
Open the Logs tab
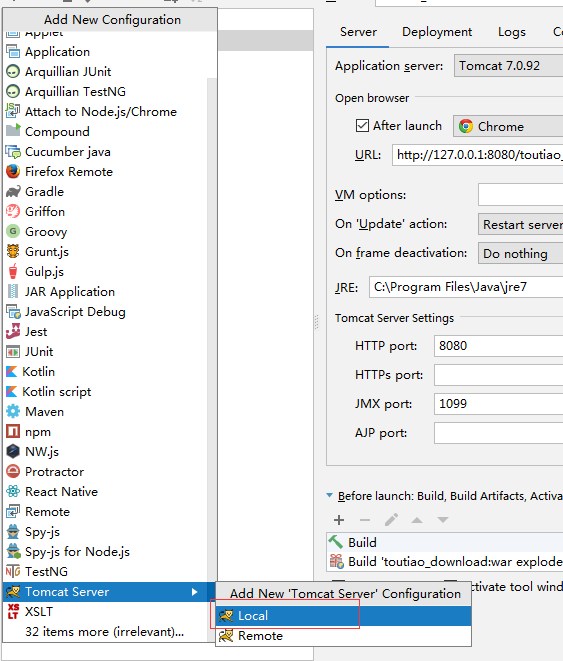coord(512,32)
